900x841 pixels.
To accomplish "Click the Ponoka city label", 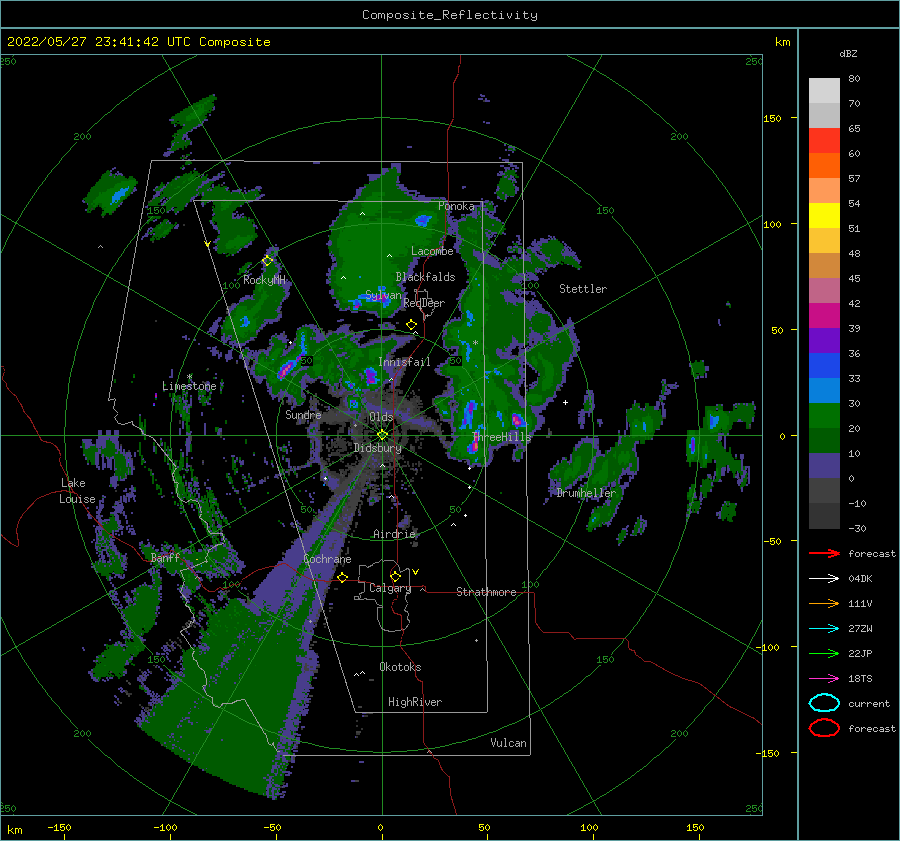I will click(x=456, y=206).
